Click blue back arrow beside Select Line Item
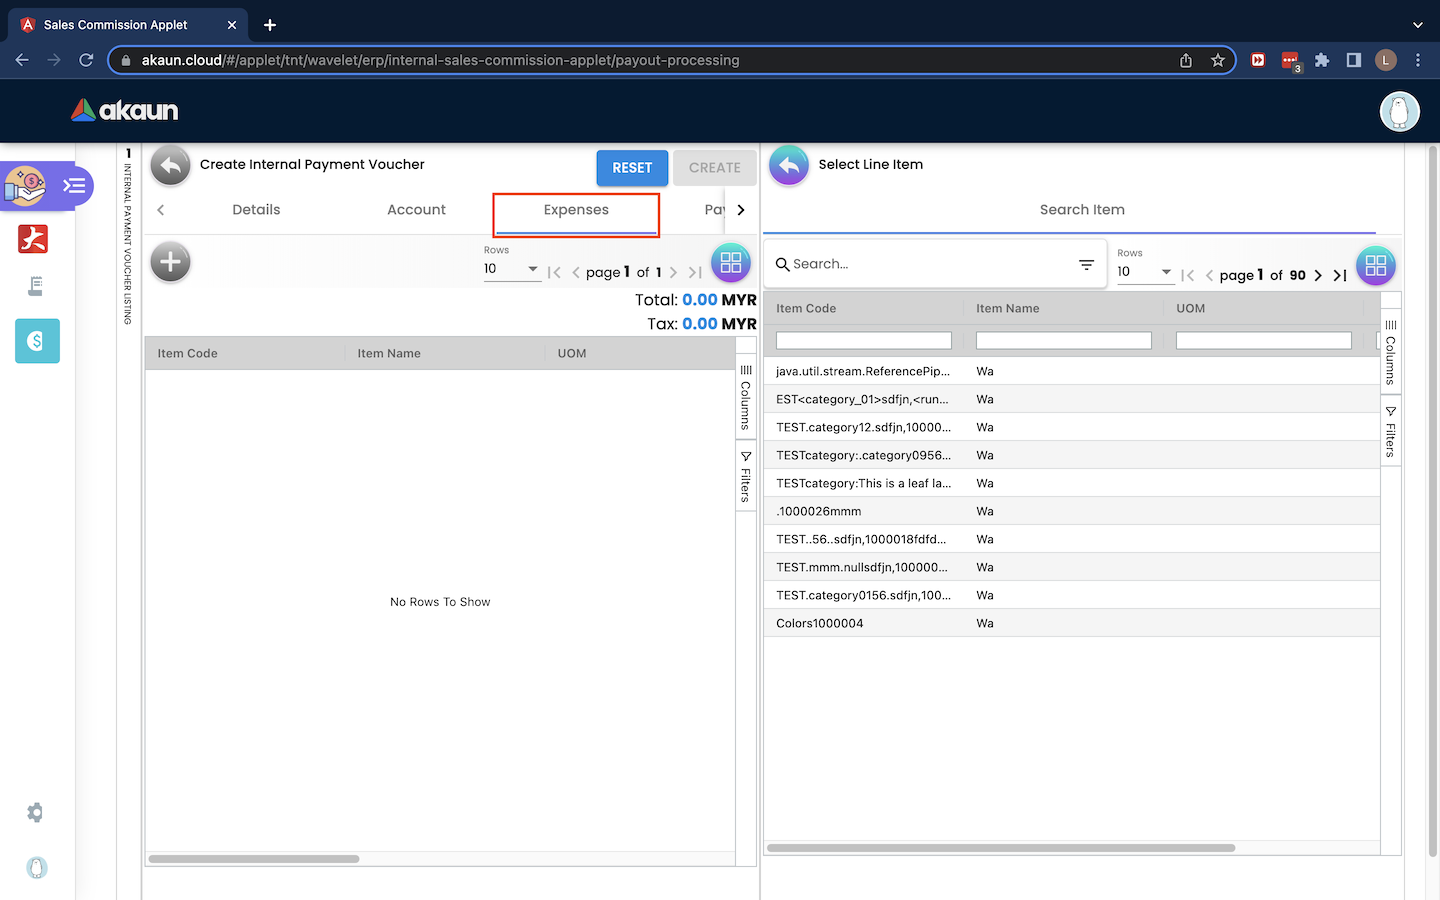 click(x=789, y=166)
